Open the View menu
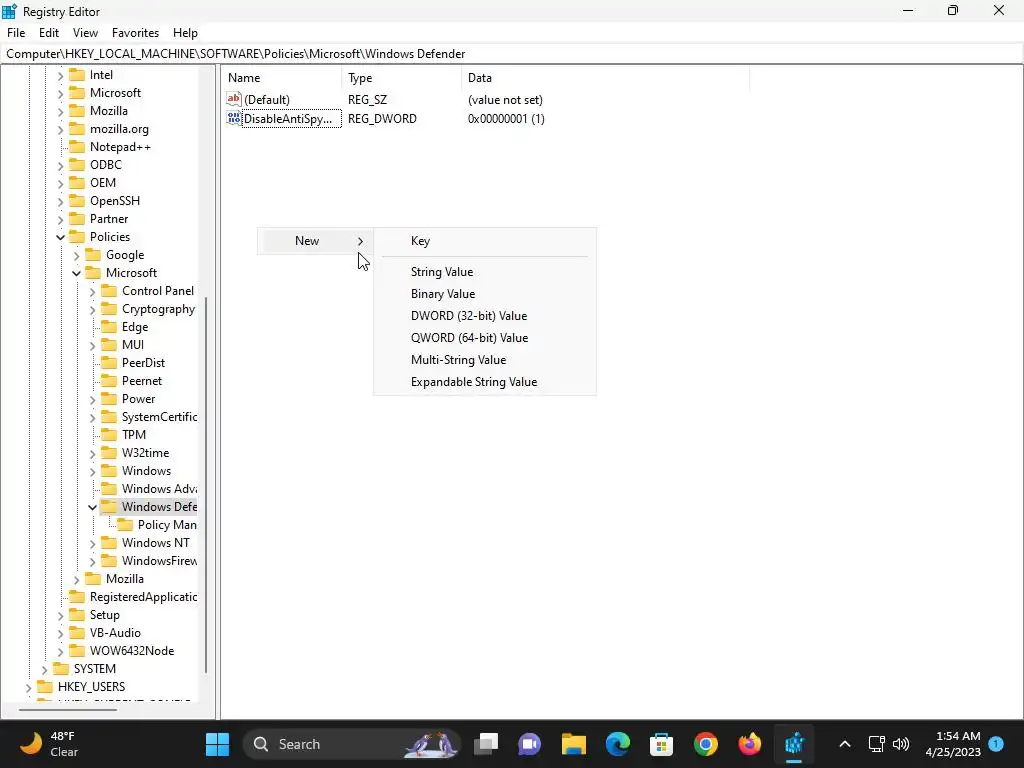Viewport: 1024px width, 768px height. (x=86, y=33)
